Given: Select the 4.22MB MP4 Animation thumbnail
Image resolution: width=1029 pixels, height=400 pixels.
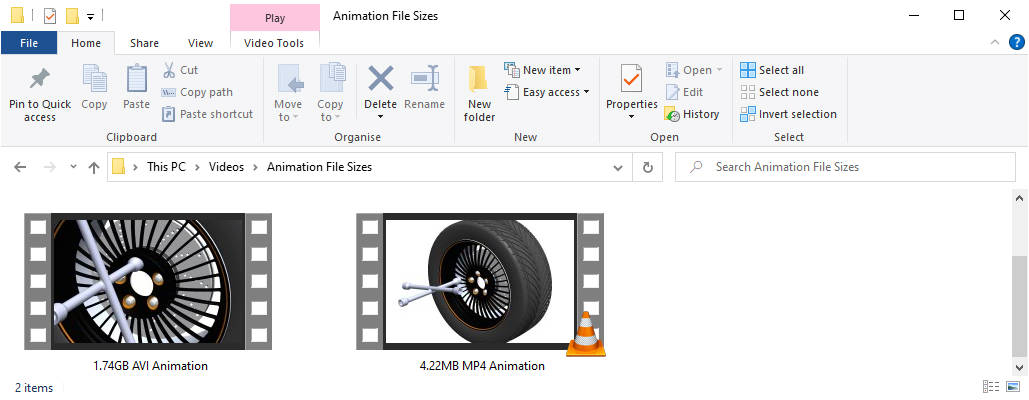Looking at the screenshot, I should [480, 284].
